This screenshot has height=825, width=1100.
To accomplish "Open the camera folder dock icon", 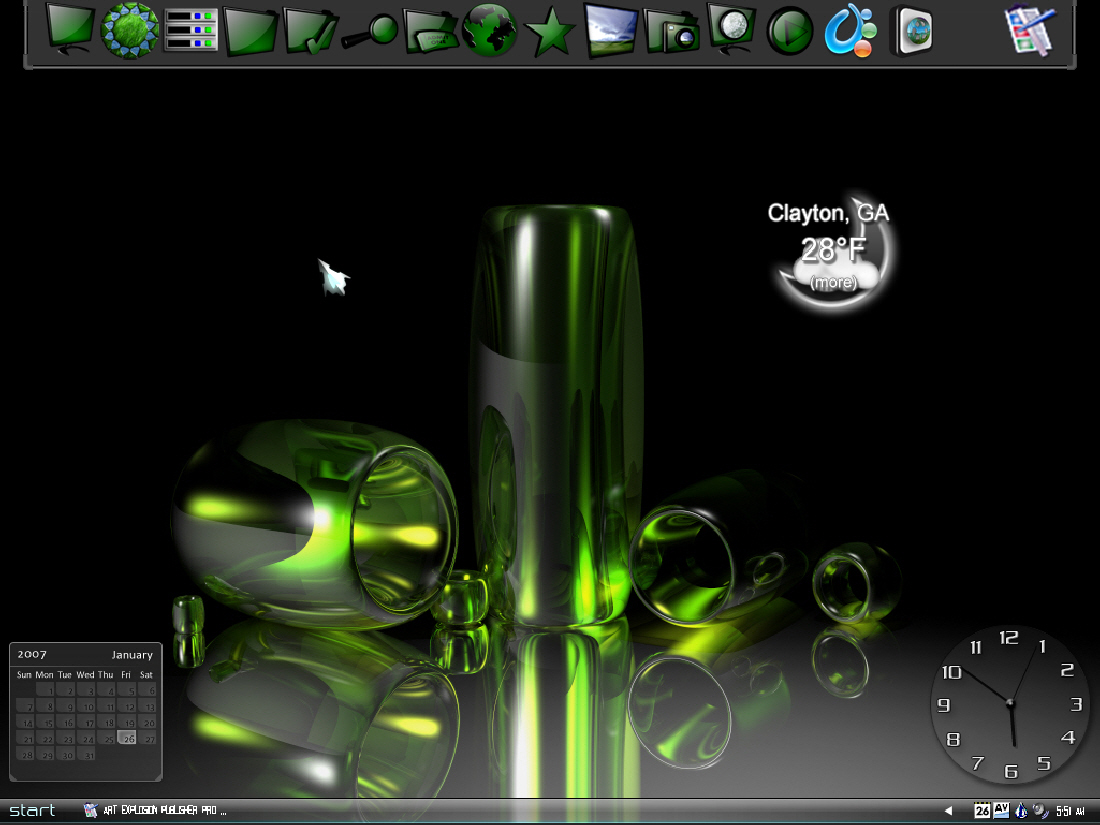I will click(x=671, y=32).
